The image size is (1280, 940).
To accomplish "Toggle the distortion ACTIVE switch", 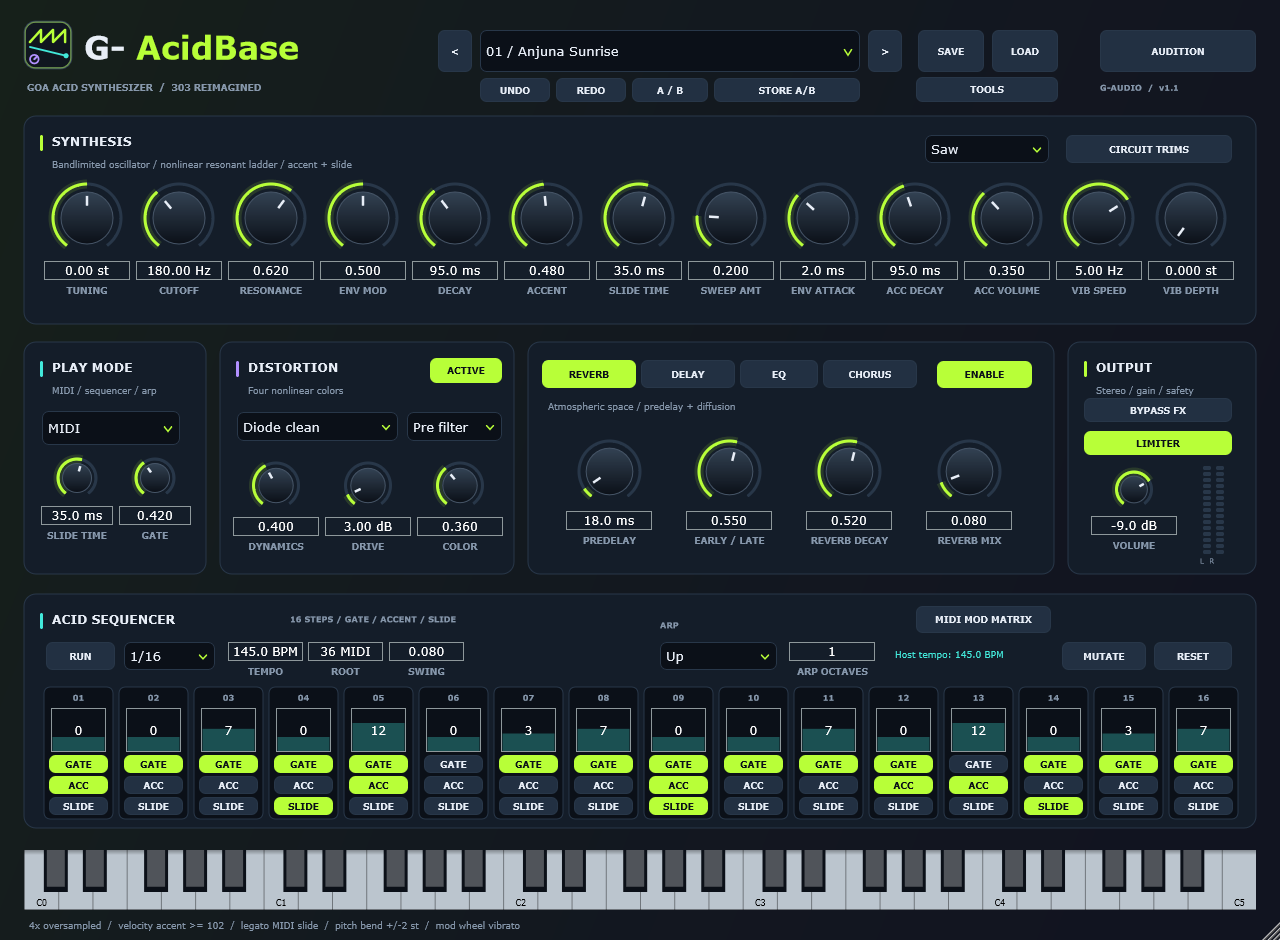I will pyautogui.click(x=466, y=371).
